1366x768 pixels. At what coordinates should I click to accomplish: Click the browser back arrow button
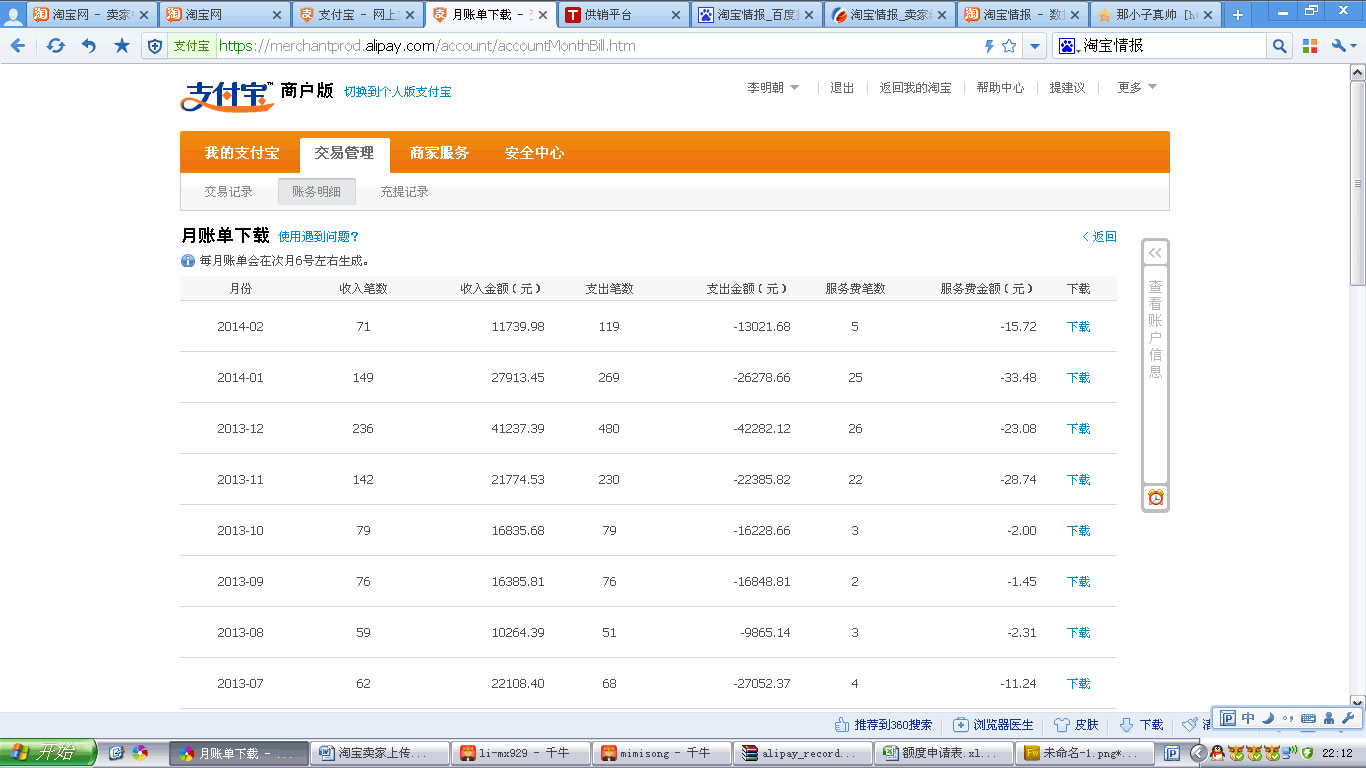(18, 46)
